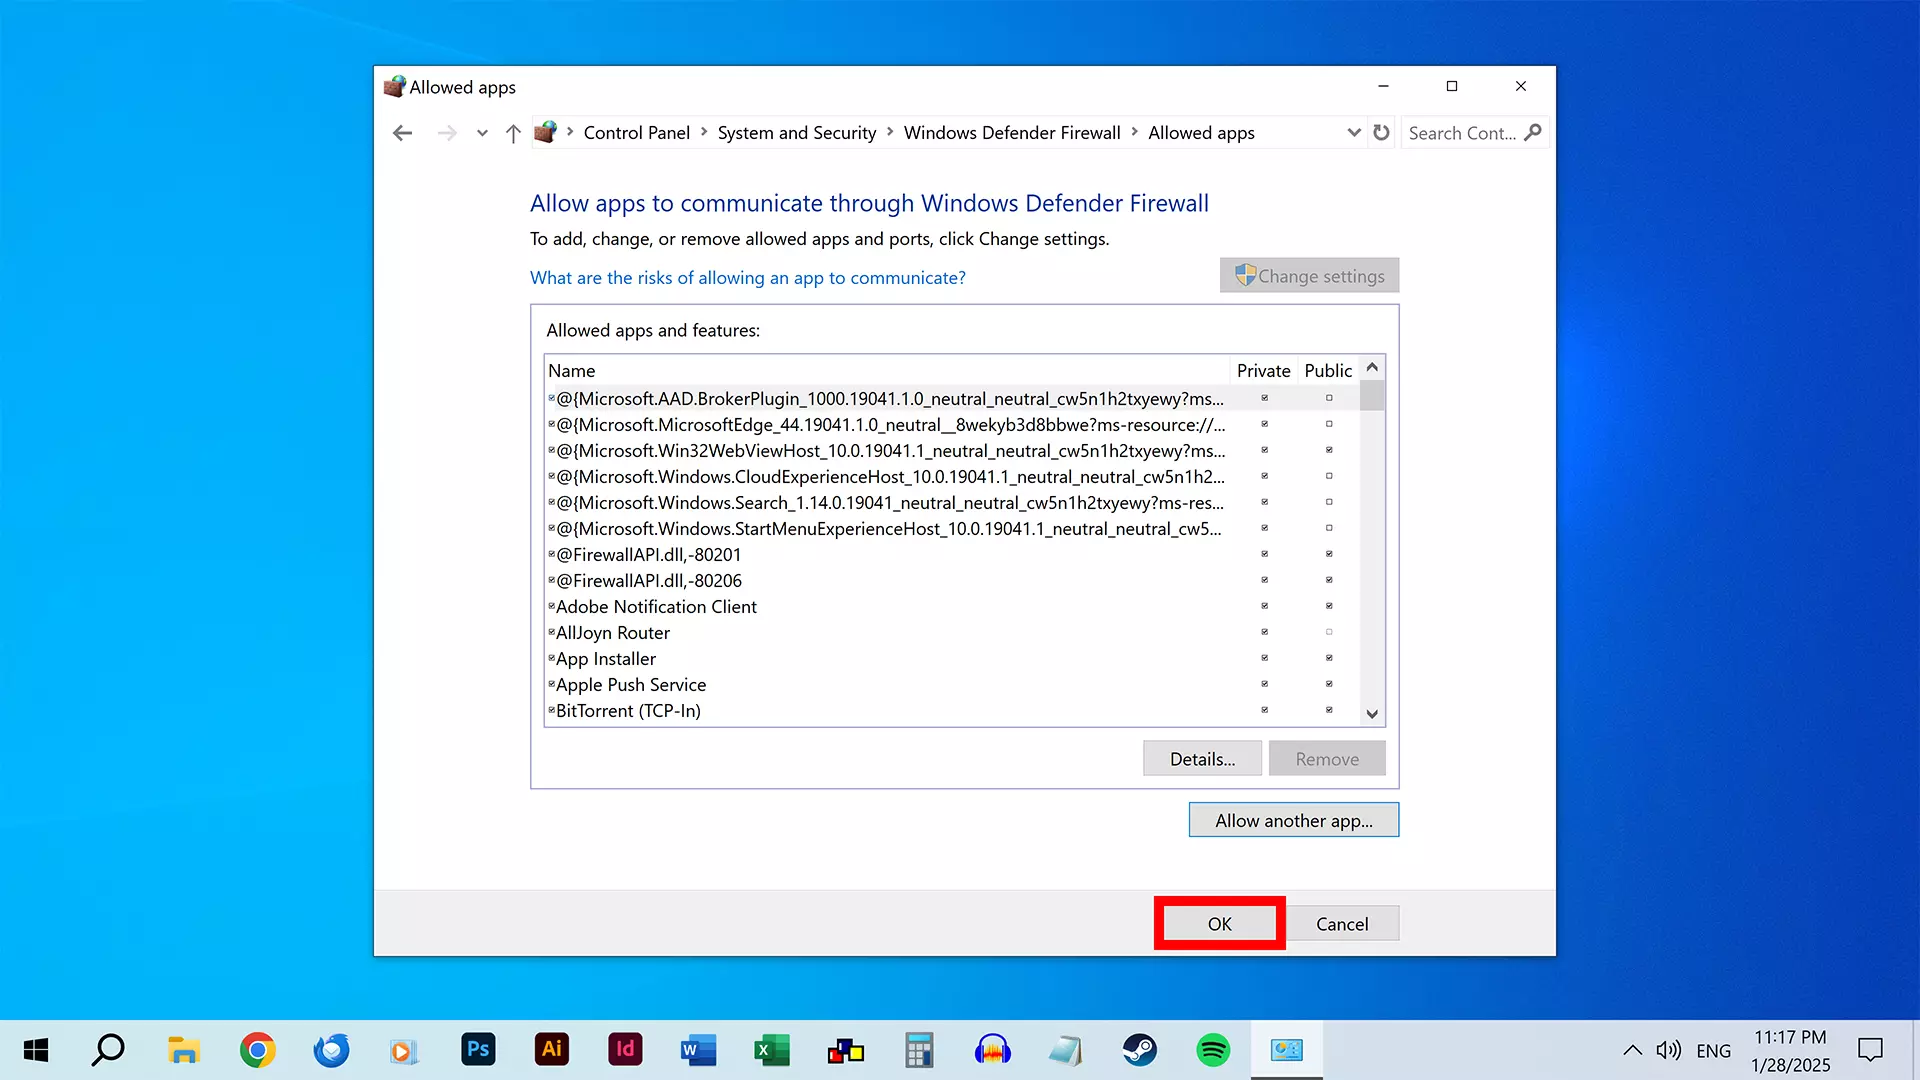
Task: Click the Back arrow navigation icon
Action: coord(402,133)
